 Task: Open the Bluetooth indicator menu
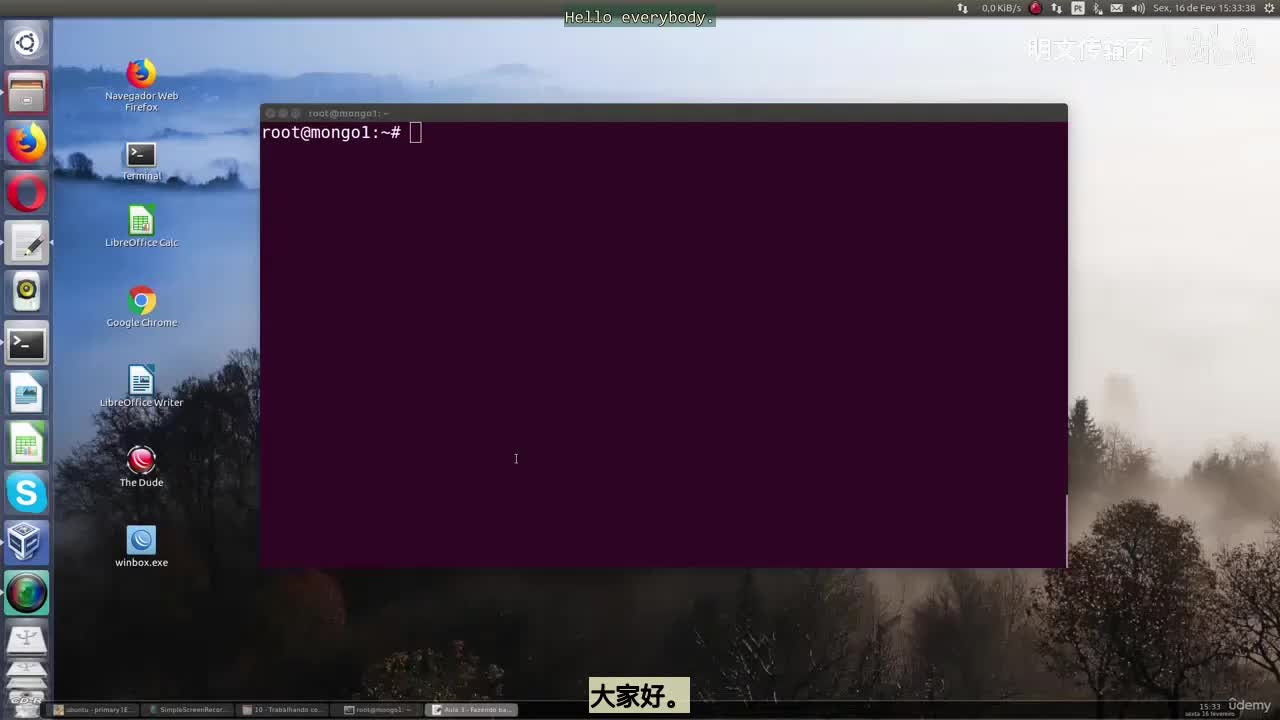(x=1098, y=8)
